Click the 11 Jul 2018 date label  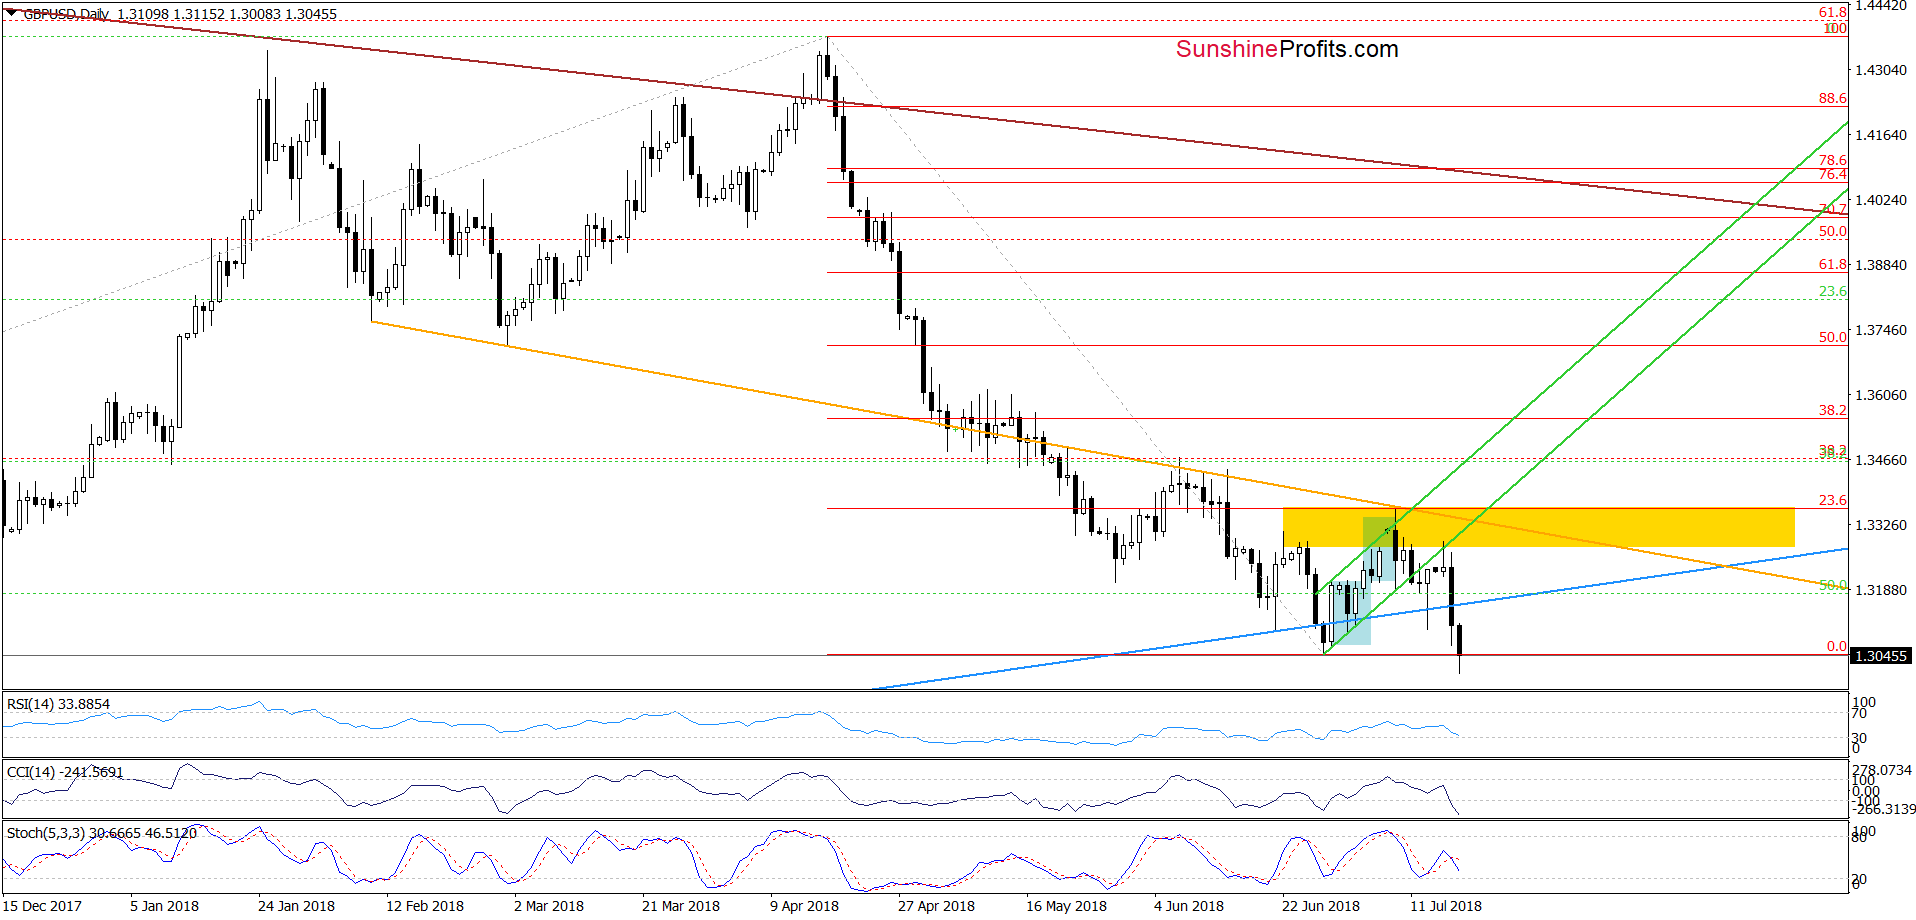(x=1446, y=906)
